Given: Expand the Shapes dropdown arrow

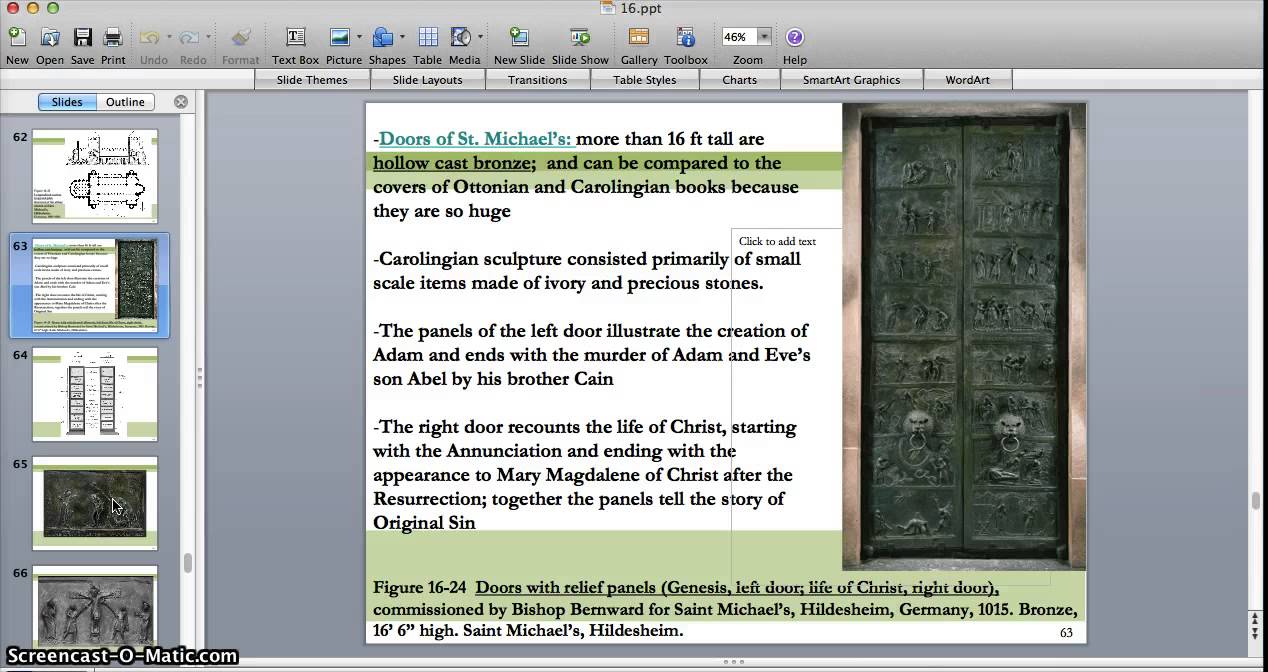Looking at the screenshot, I should (x=402, y=37).
